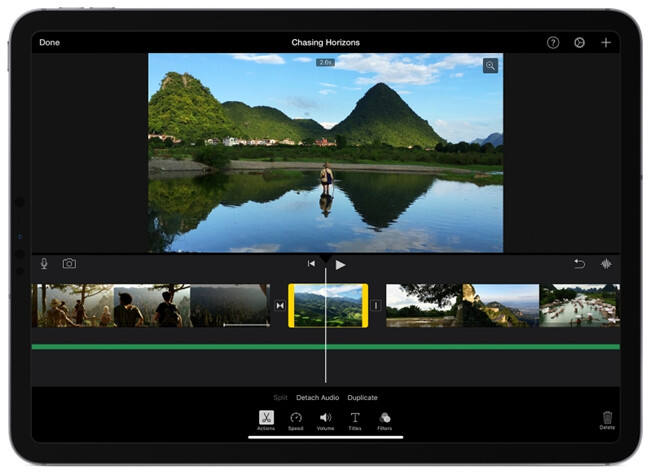Open the Titles tool
This screenshot has height=474, width=650.
pyautogui.click(x=355, y=418)
